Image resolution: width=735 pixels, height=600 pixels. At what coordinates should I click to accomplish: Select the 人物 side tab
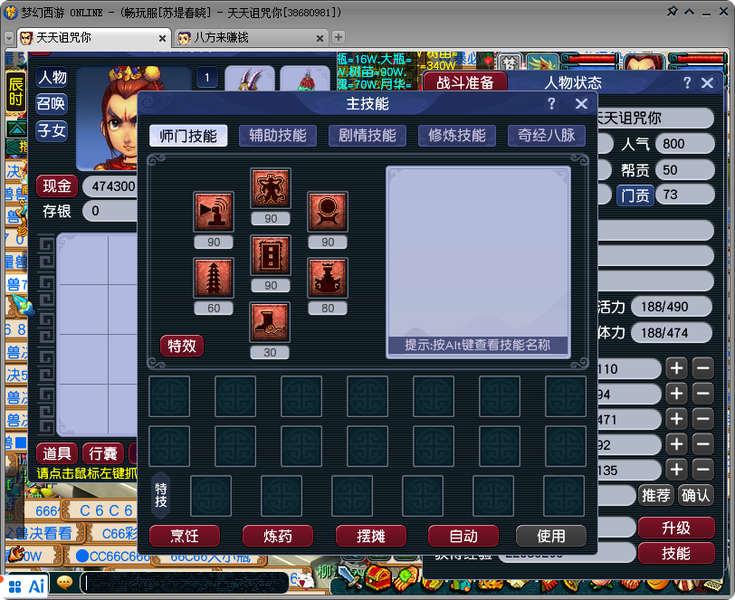52,77
